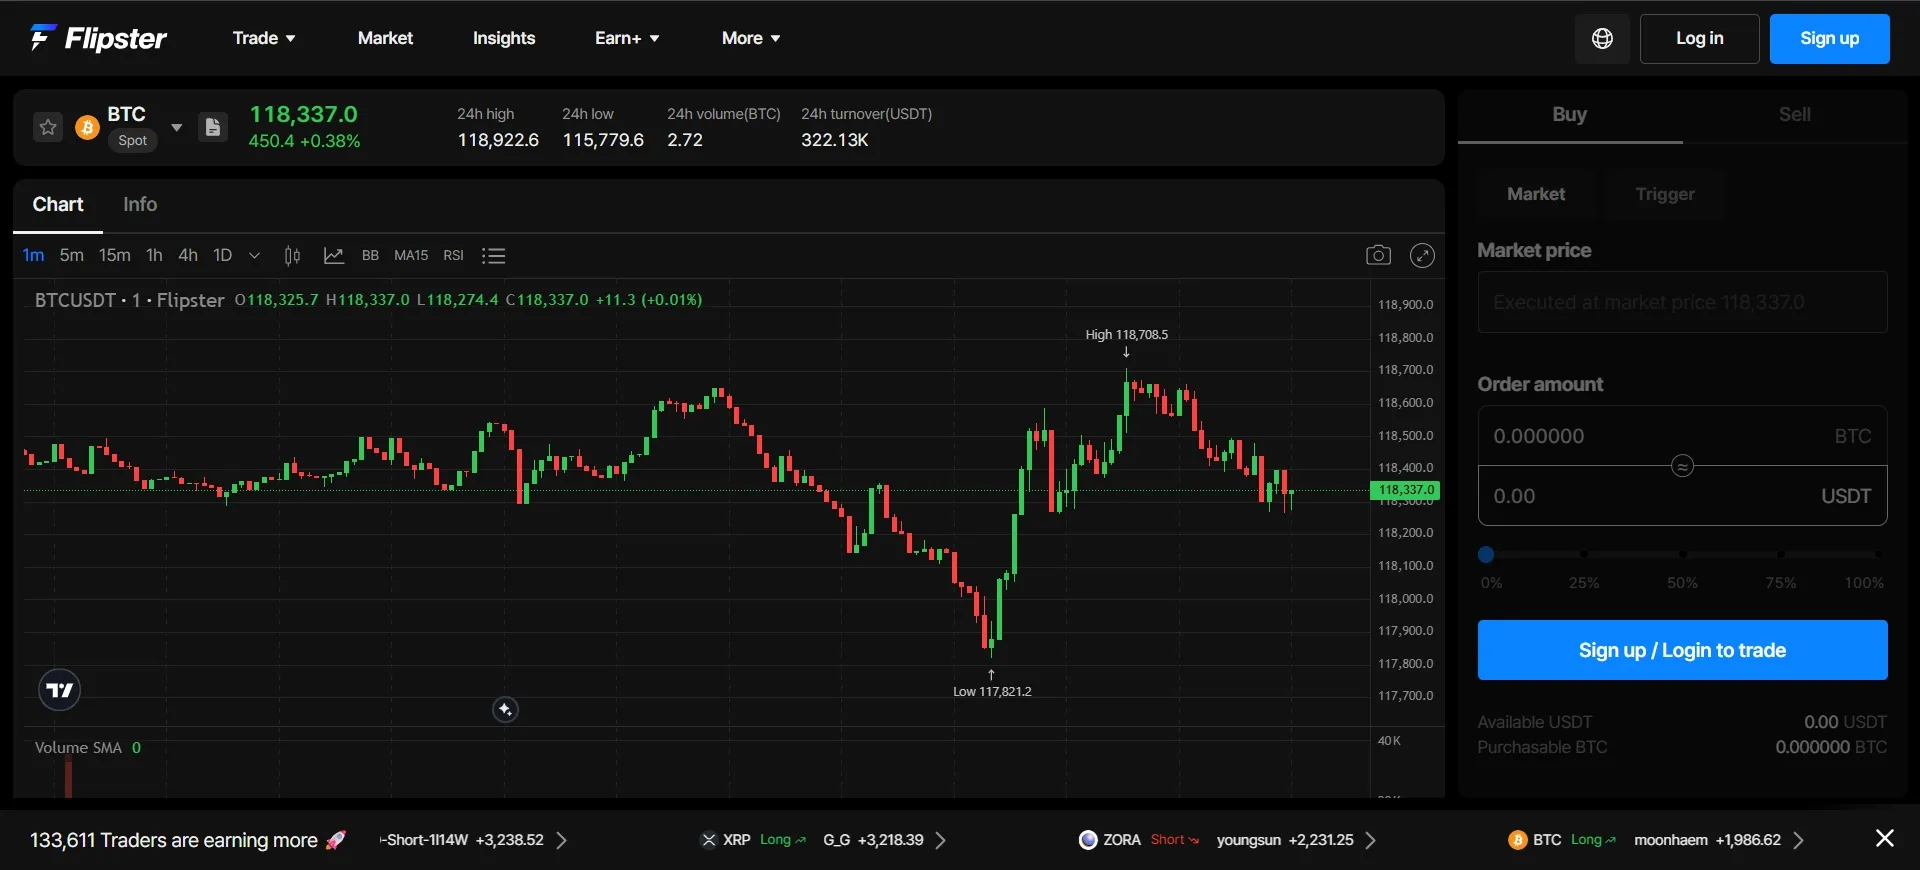Click the BTCUSDT · 1 · Flipster chart title
This screenshot has height=870, width=1920.
[129, 300]
